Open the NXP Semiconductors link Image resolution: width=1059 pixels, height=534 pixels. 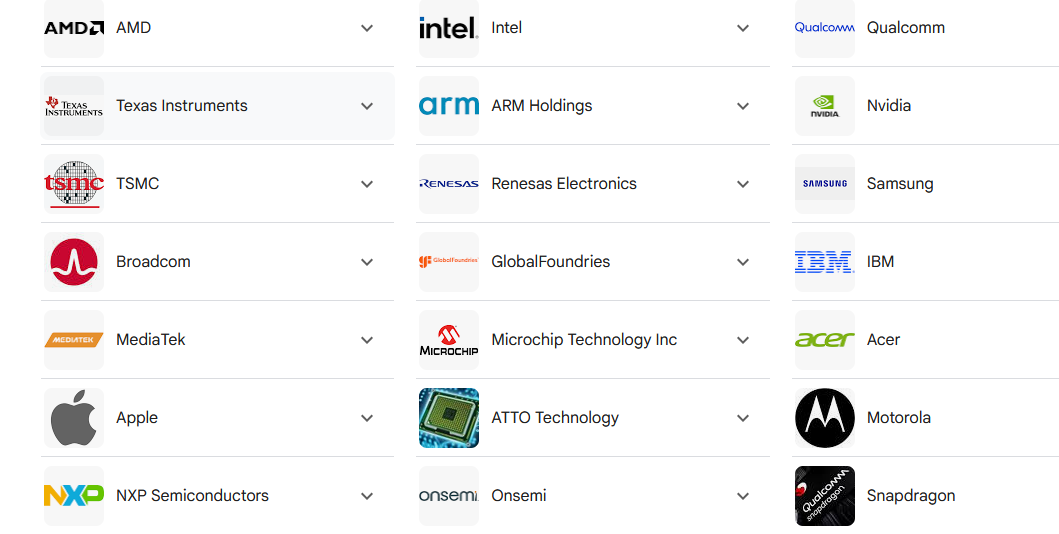click(x=192, y=496)
